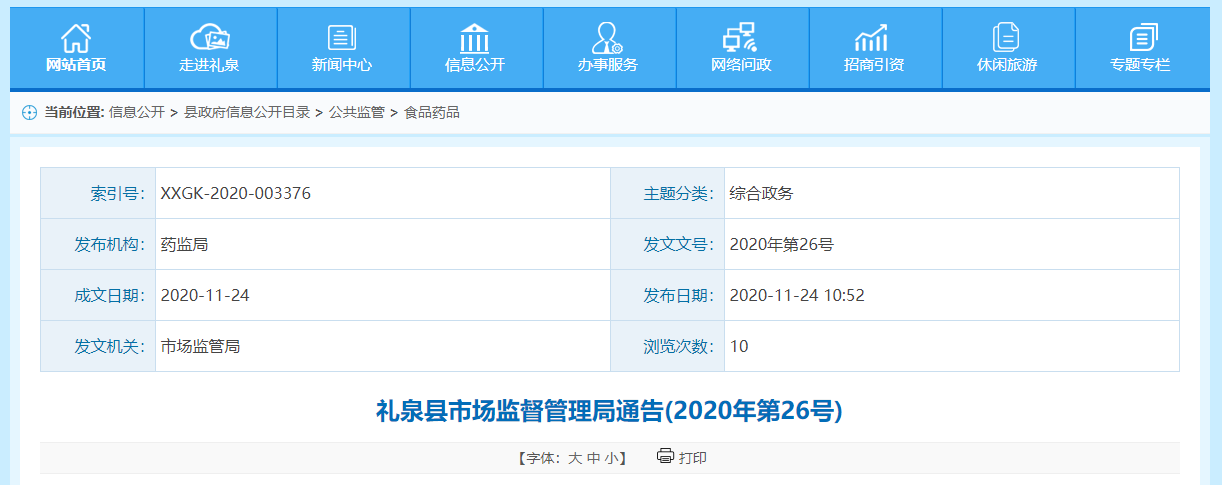Open the 网络问政 menu label
Image resolution: width=1222 pixels, height=485 pixels.
click(x=741, y=65)
